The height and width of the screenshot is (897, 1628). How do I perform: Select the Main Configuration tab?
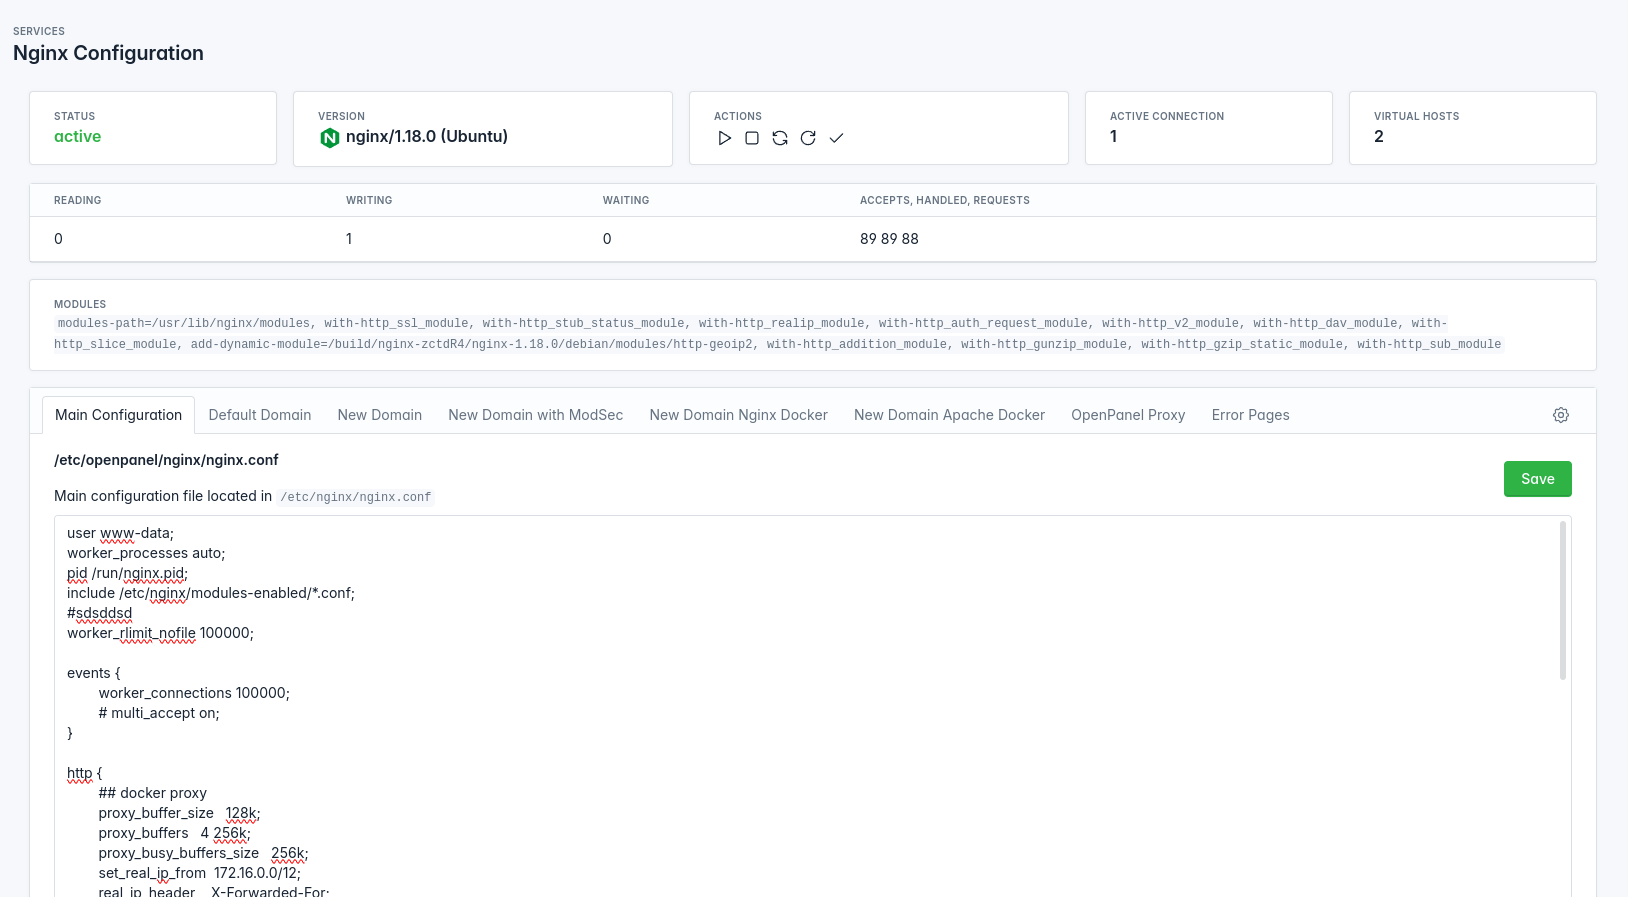click(118, 415)
